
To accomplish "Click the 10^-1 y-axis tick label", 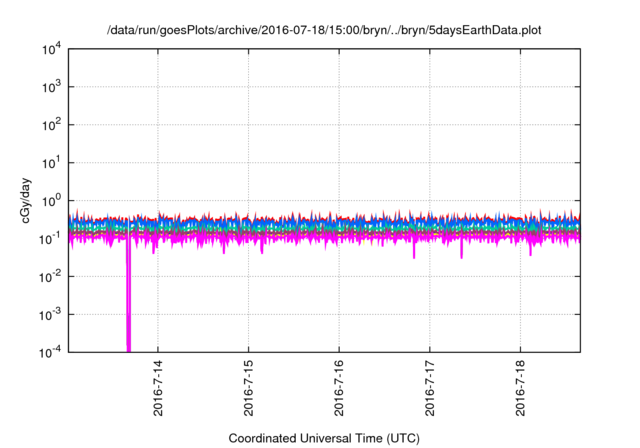I will point(51,239).
